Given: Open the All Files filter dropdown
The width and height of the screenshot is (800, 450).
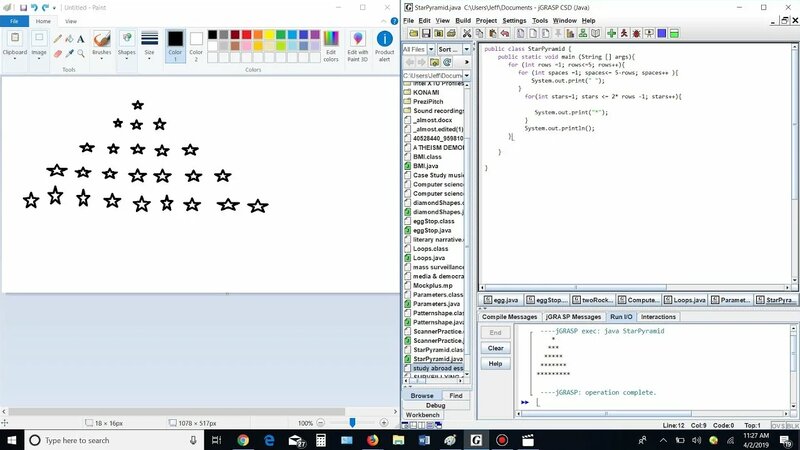Looking at the screenshot, I should pyautogui.click(x=431, y=49).
